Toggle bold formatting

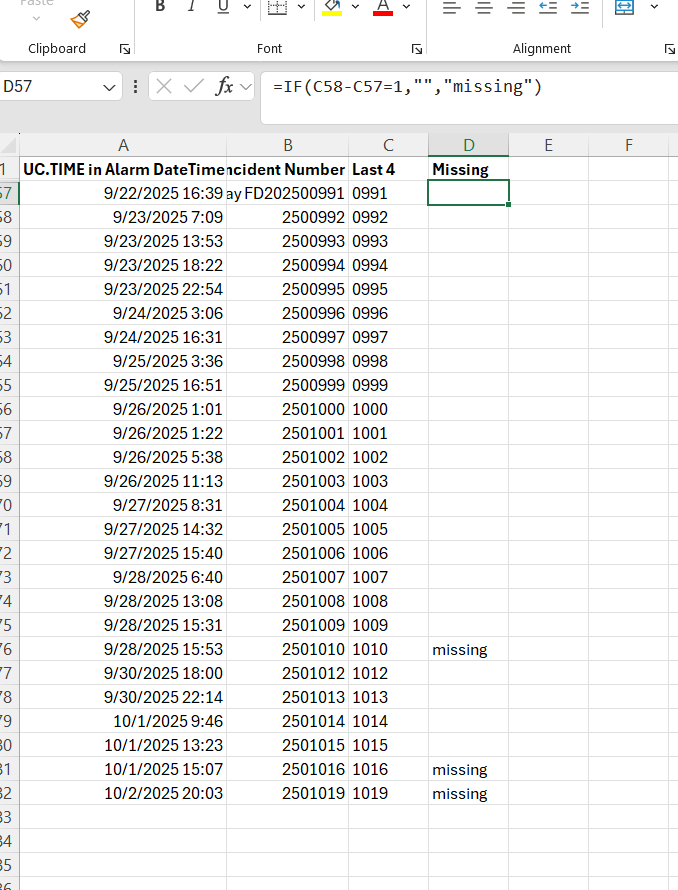160,7
